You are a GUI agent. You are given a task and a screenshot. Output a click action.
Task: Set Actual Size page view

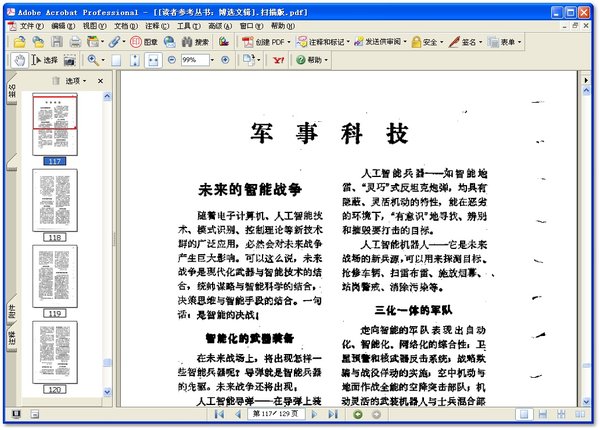(116, 60)
